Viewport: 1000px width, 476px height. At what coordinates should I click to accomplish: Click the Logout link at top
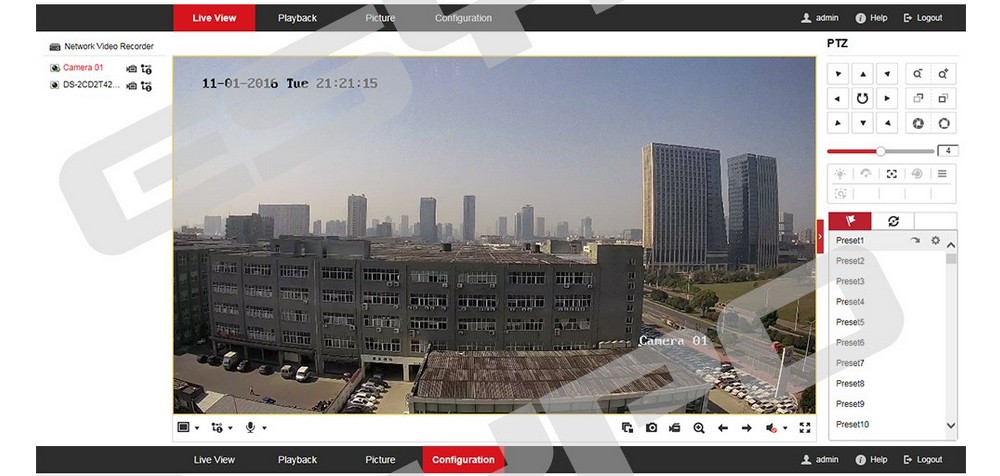click(922, 18)
